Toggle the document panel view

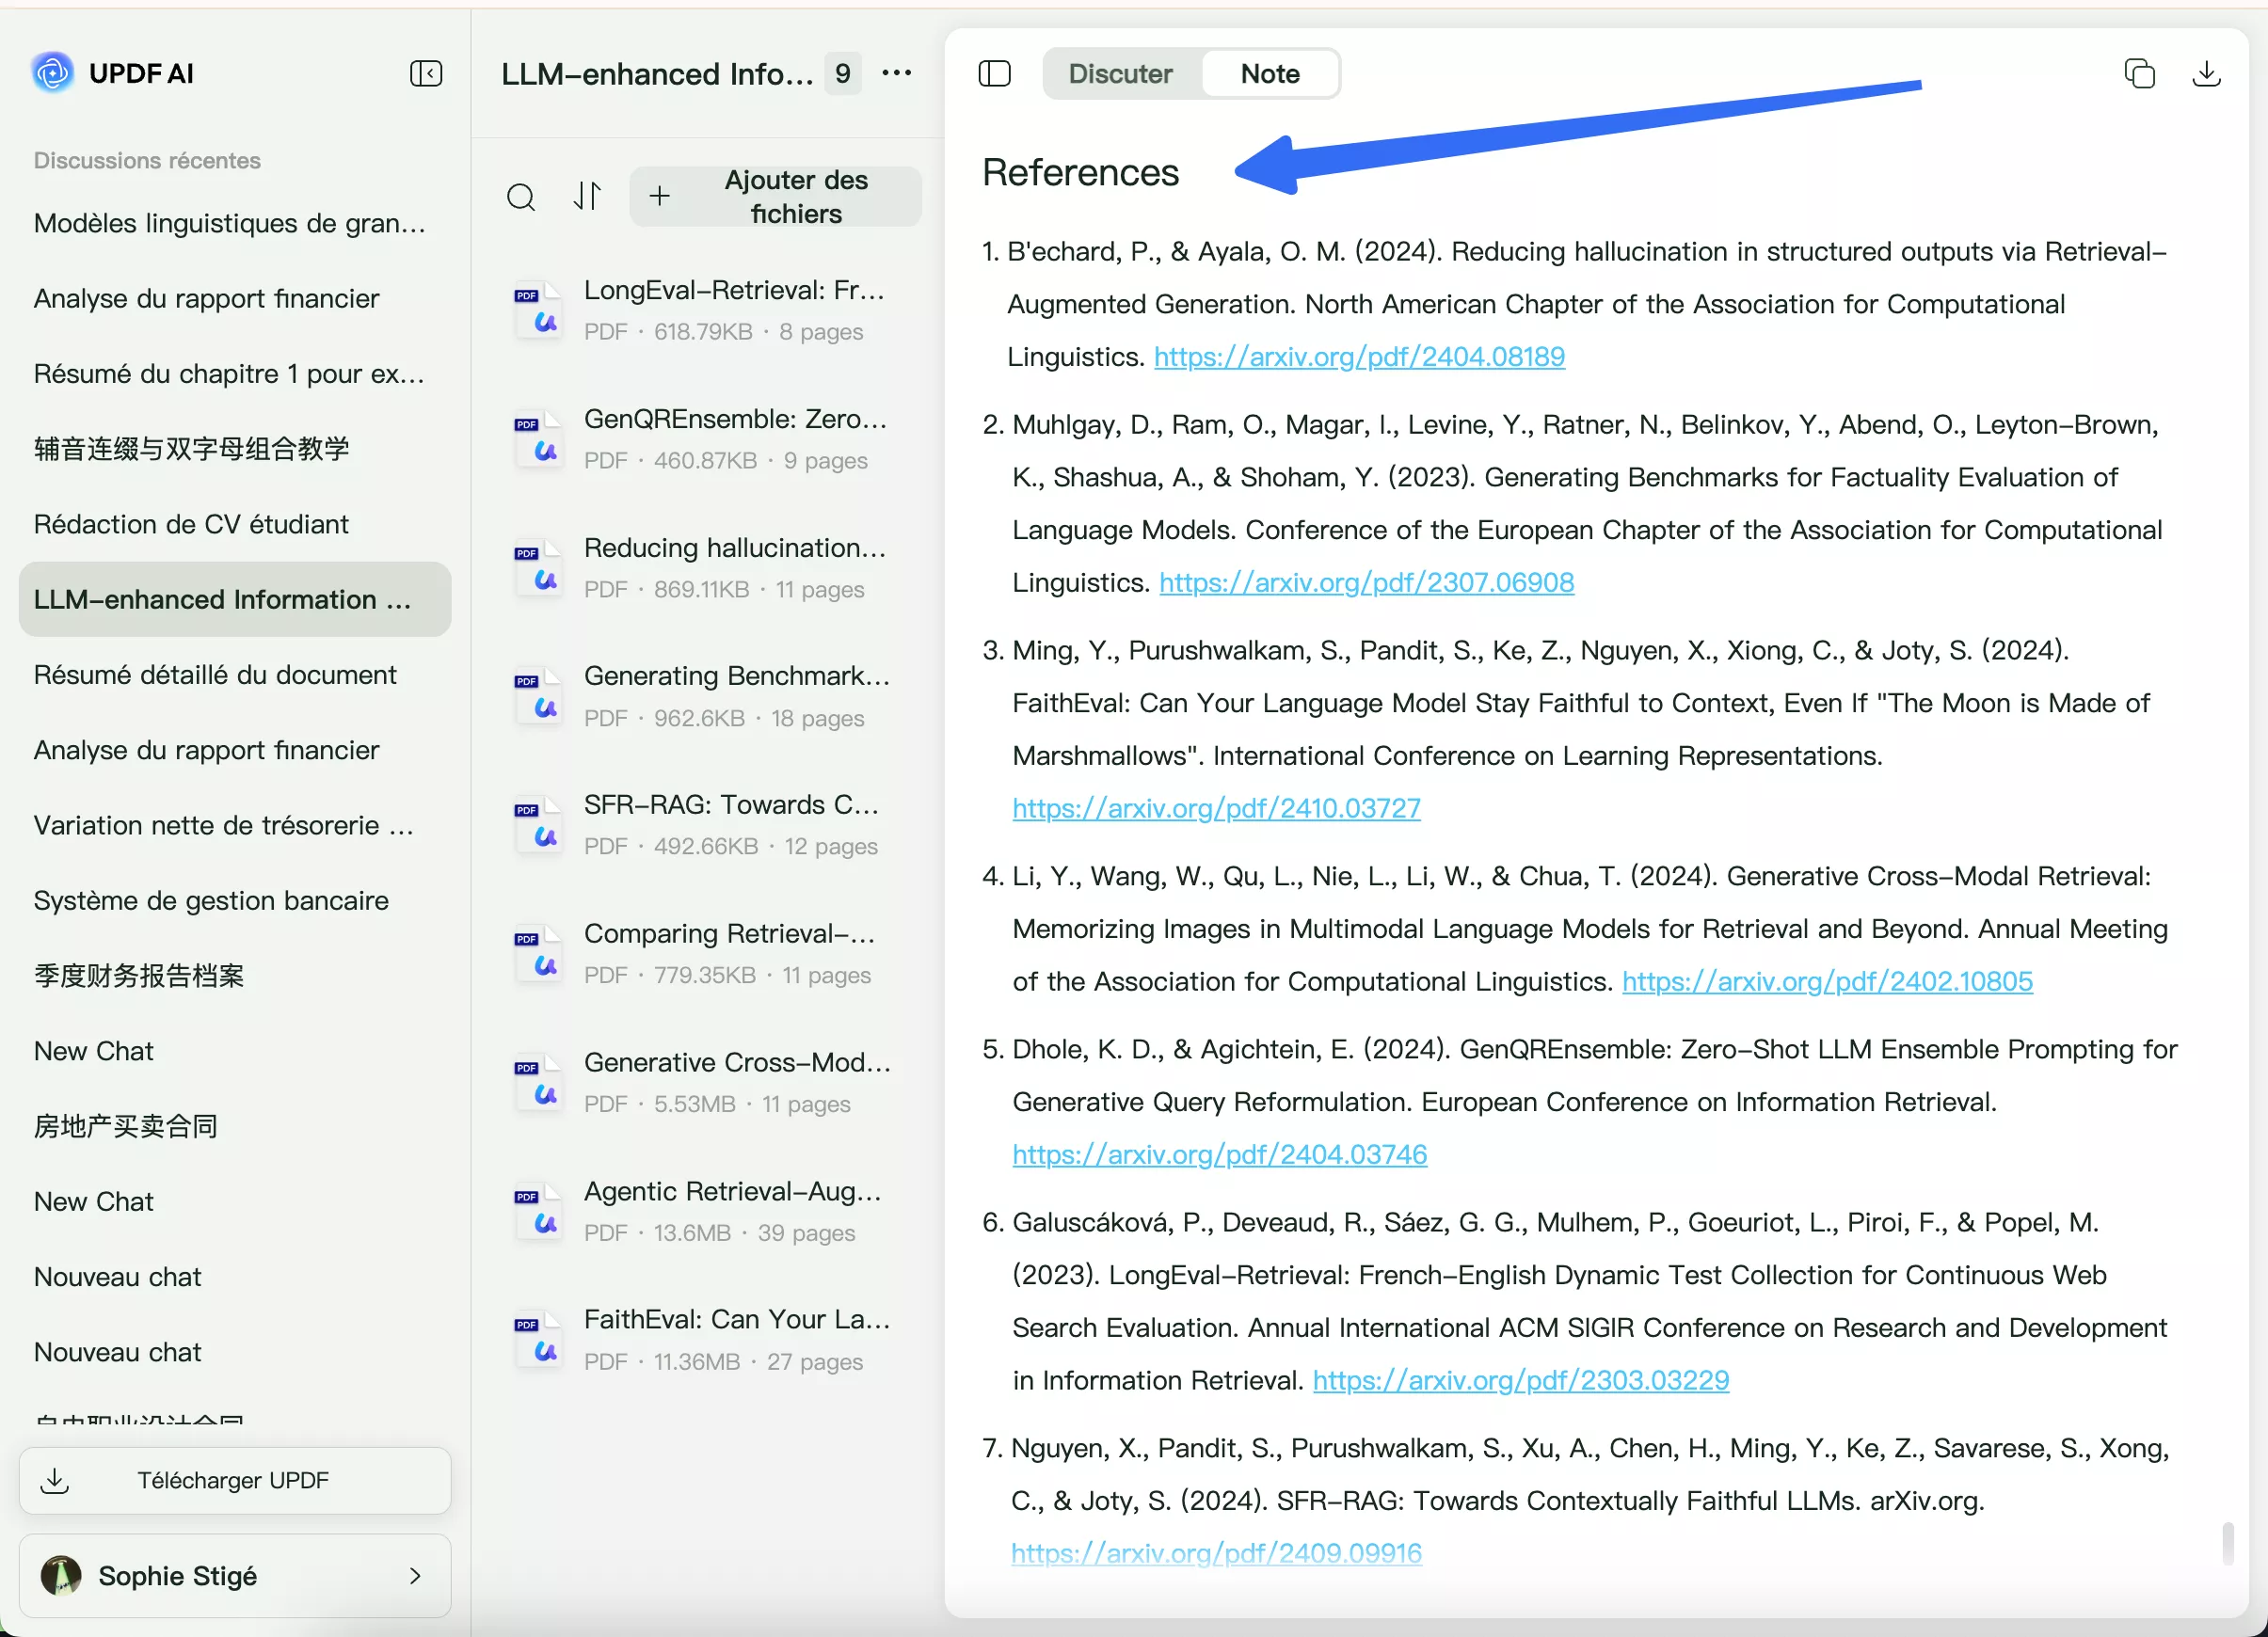995,73
